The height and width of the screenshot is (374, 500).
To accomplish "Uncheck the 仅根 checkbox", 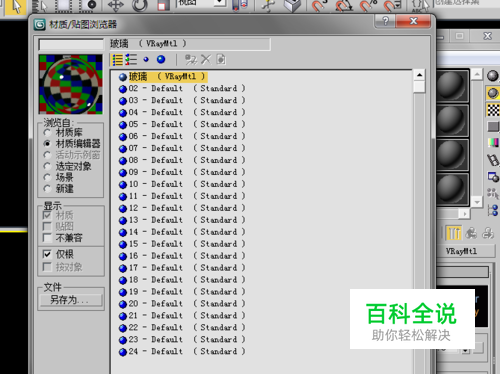I will 47,254.
